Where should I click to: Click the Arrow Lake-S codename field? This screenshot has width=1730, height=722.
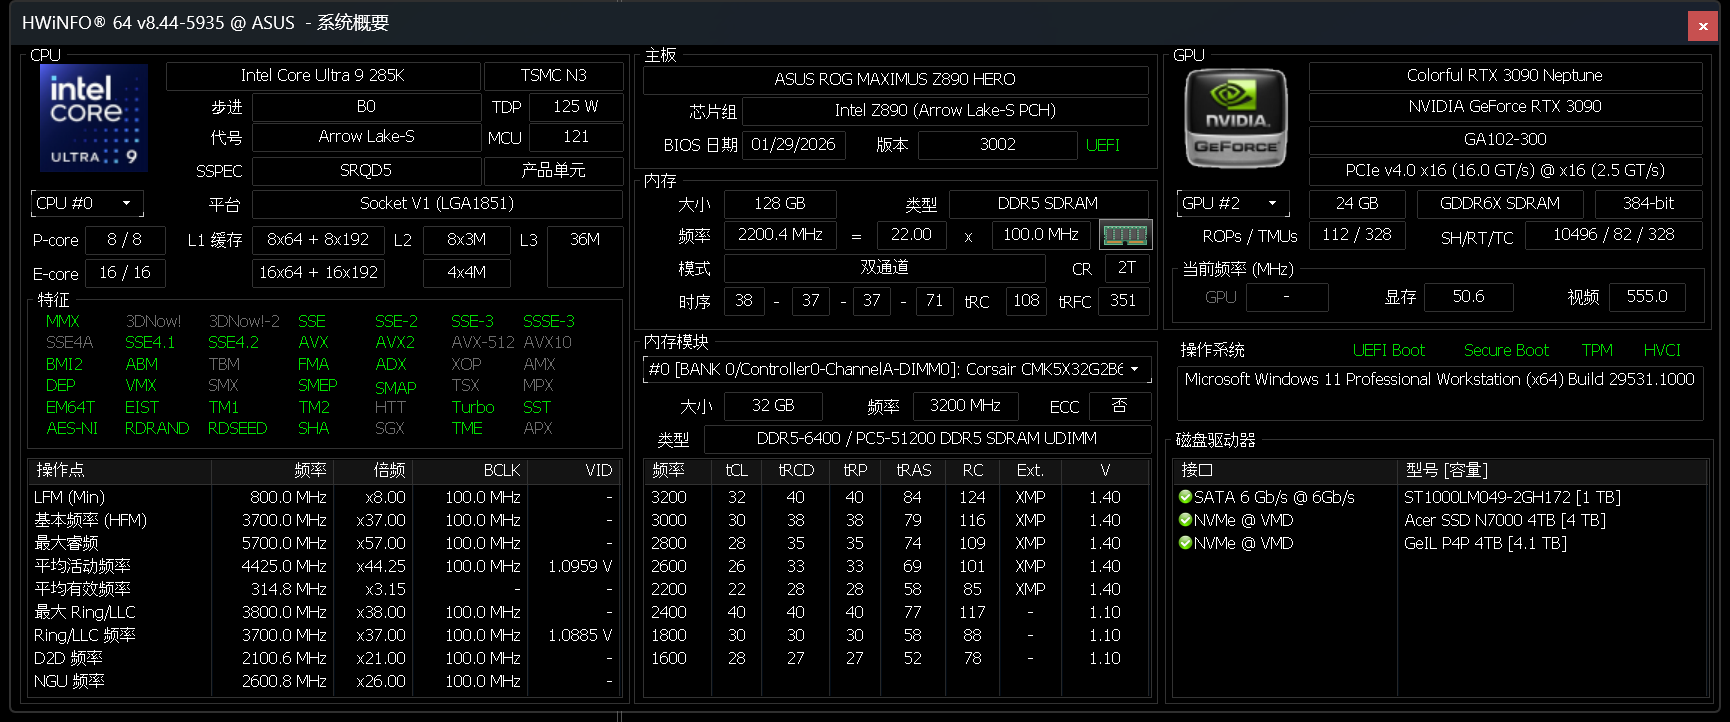click(366, 137)
